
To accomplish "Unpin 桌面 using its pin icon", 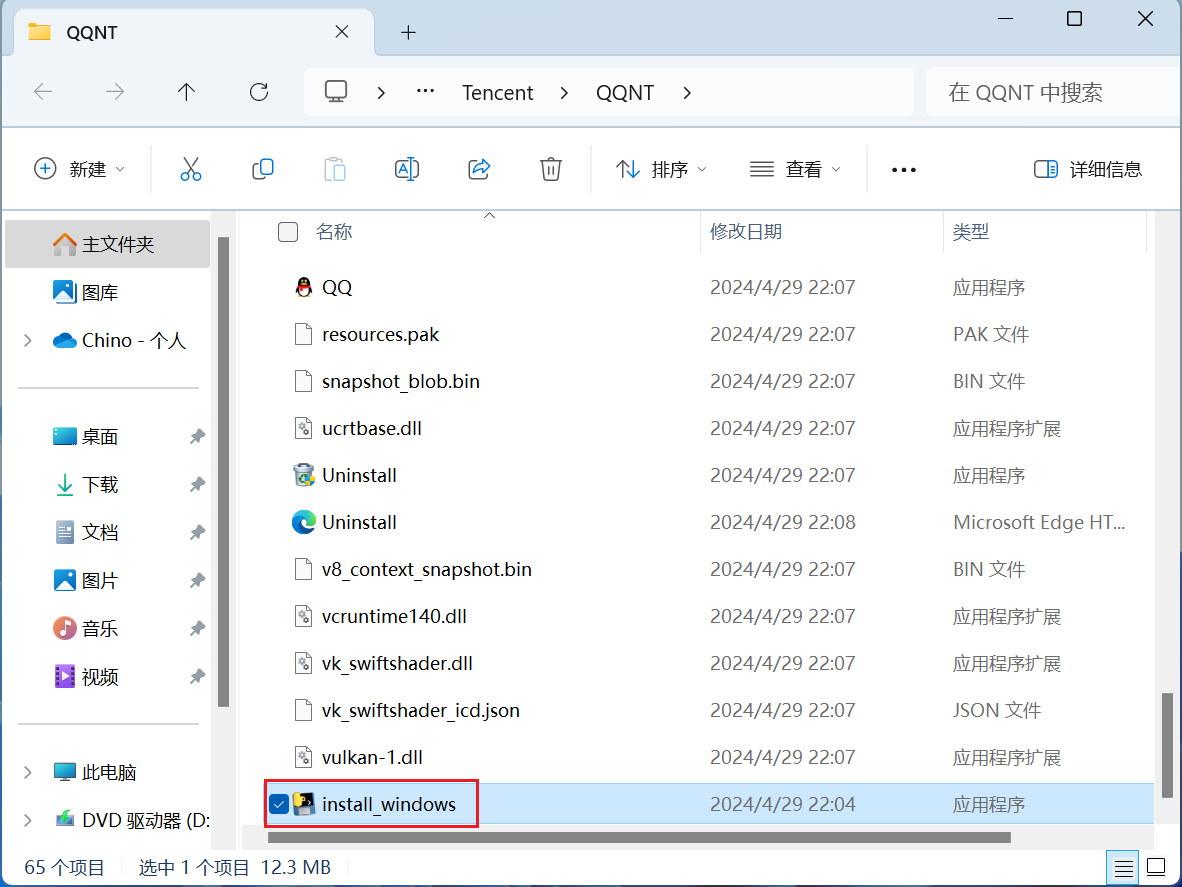I will tap(197, 436).
